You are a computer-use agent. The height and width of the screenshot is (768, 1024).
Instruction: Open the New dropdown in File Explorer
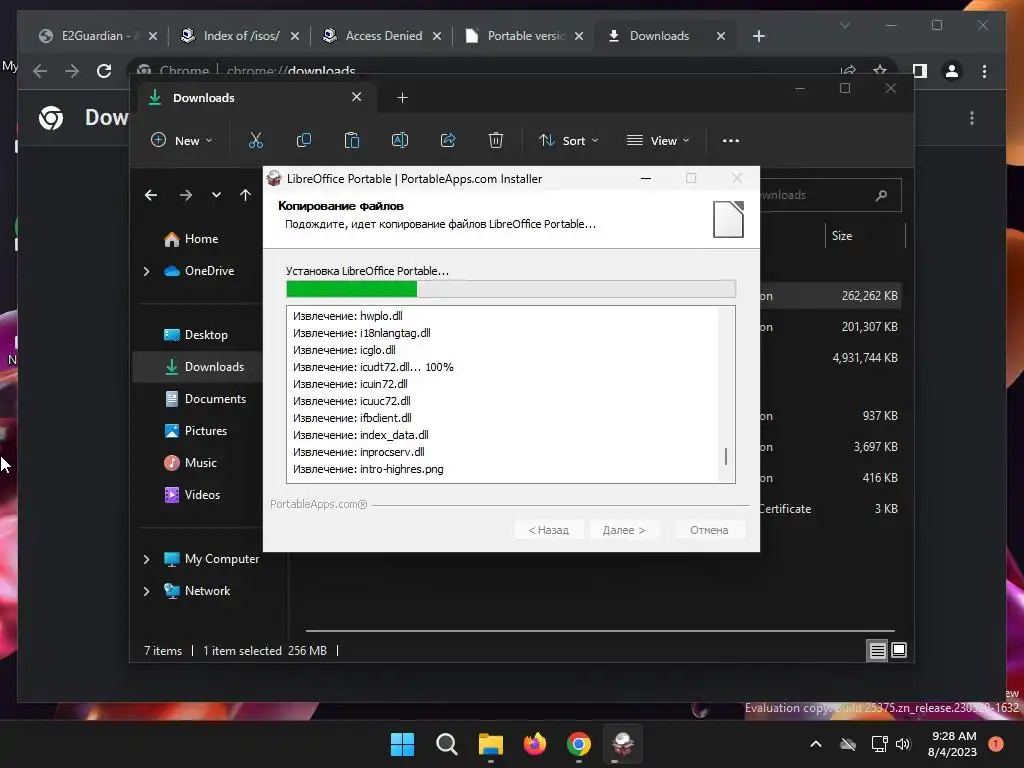pyautogui.click(x=182, y=140)
